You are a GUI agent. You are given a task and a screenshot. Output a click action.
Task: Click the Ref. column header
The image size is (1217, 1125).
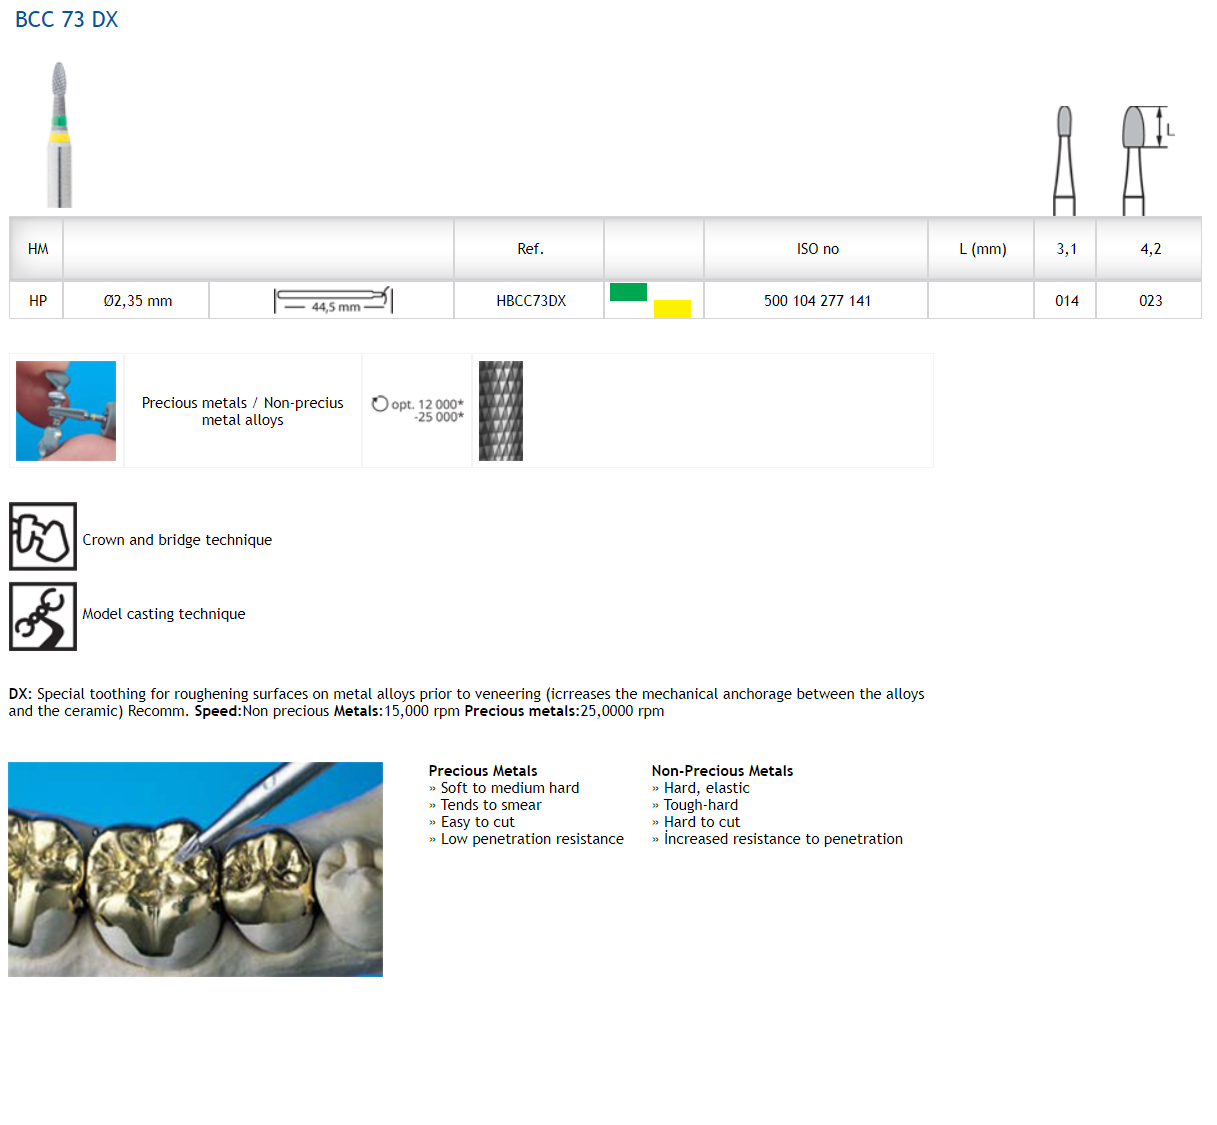530,249
